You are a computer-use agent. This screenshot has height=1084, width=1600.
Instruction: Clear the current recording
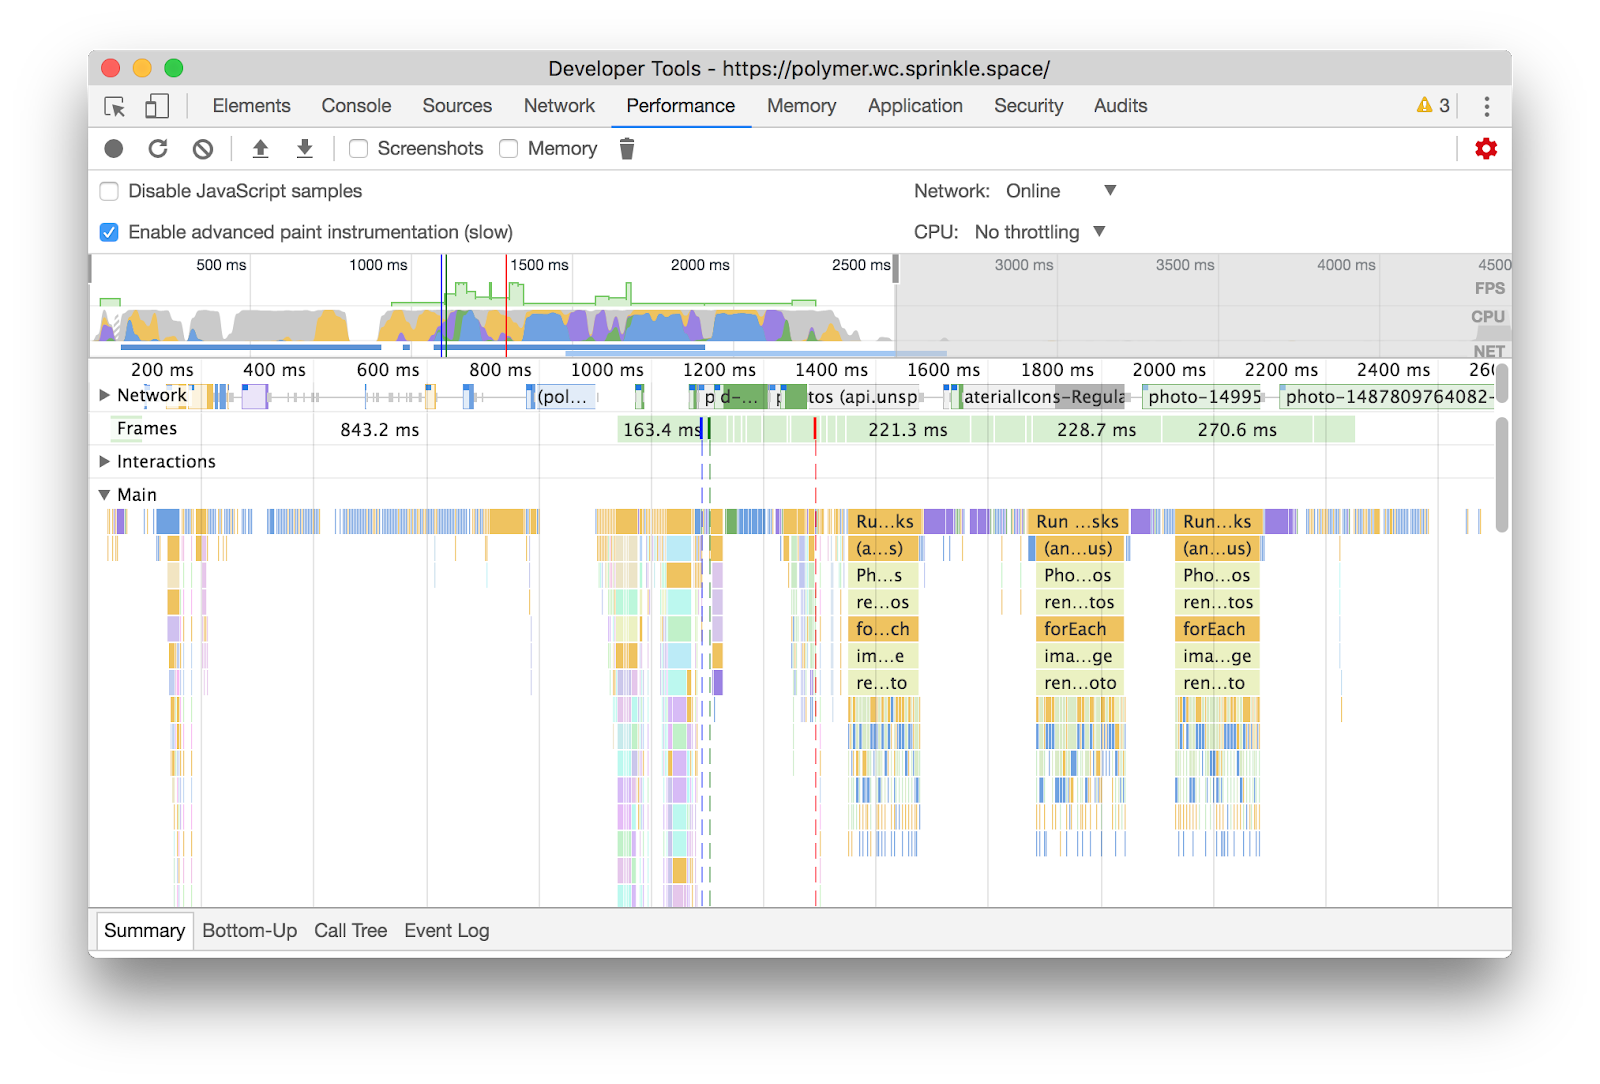(x=203, y=148)
